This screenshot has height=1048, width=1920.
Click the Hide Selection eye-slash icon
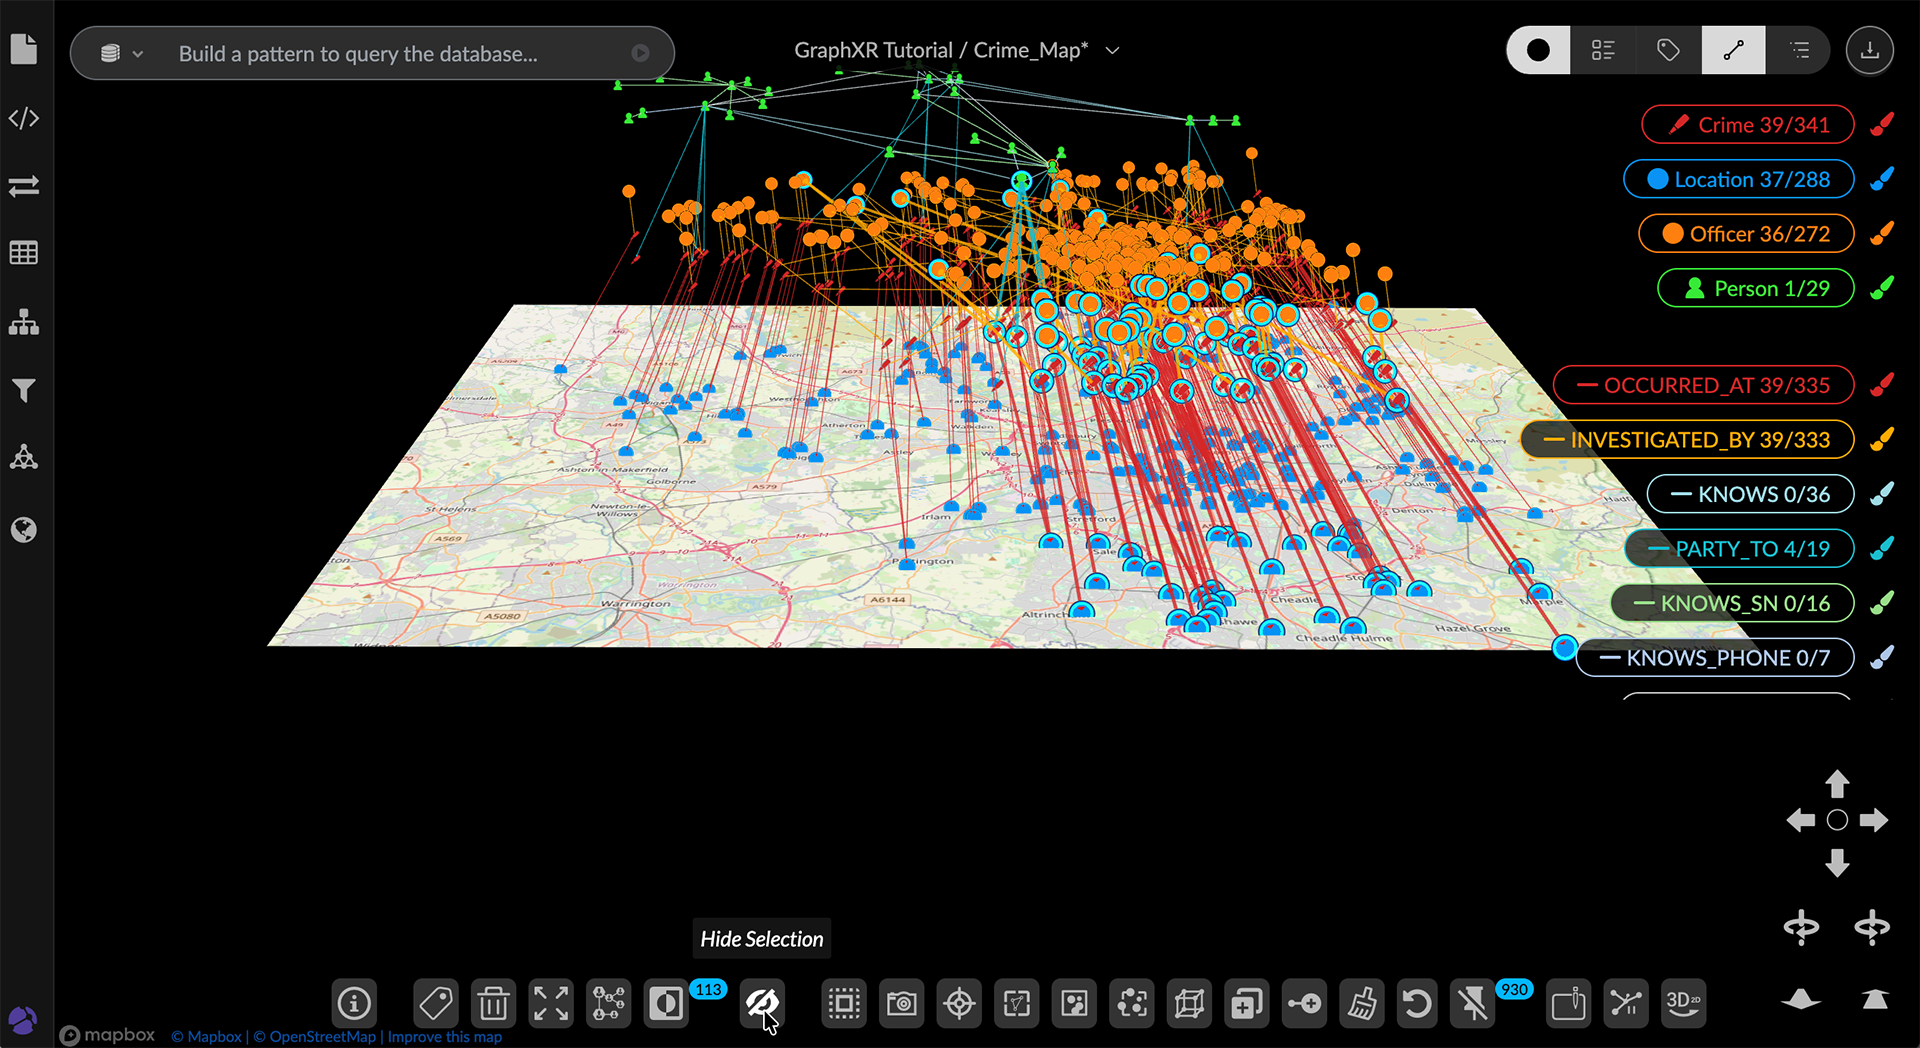tap(762, 1003)
